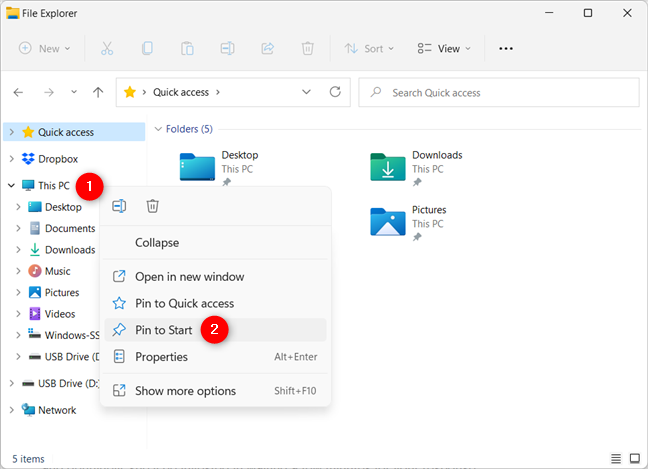Screen dimensions: 648x469
Task: Click the Copy icon in toolbar
Action: tap(147, 48)
